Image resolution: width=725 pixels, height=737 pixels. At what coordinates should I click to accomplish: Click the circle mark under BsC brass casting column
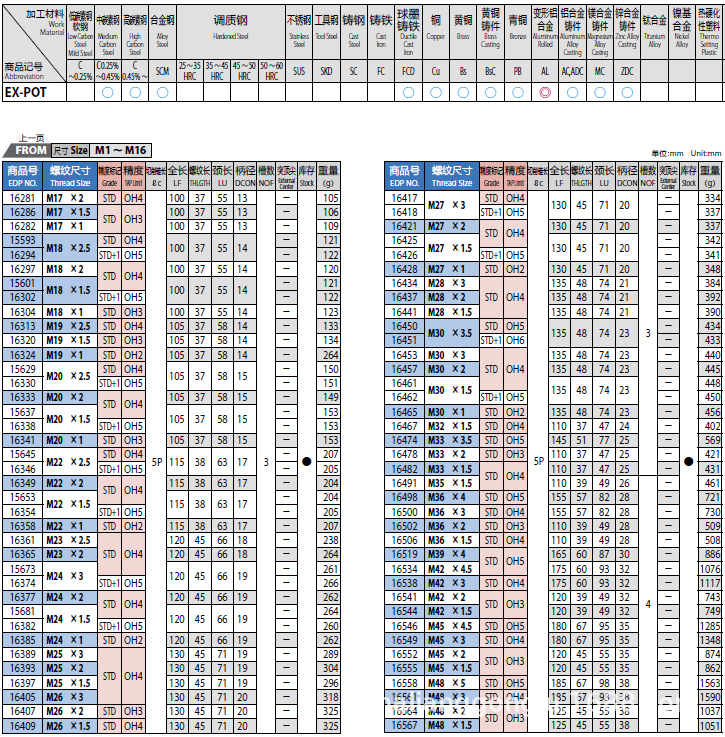click(x=490, y=93)
